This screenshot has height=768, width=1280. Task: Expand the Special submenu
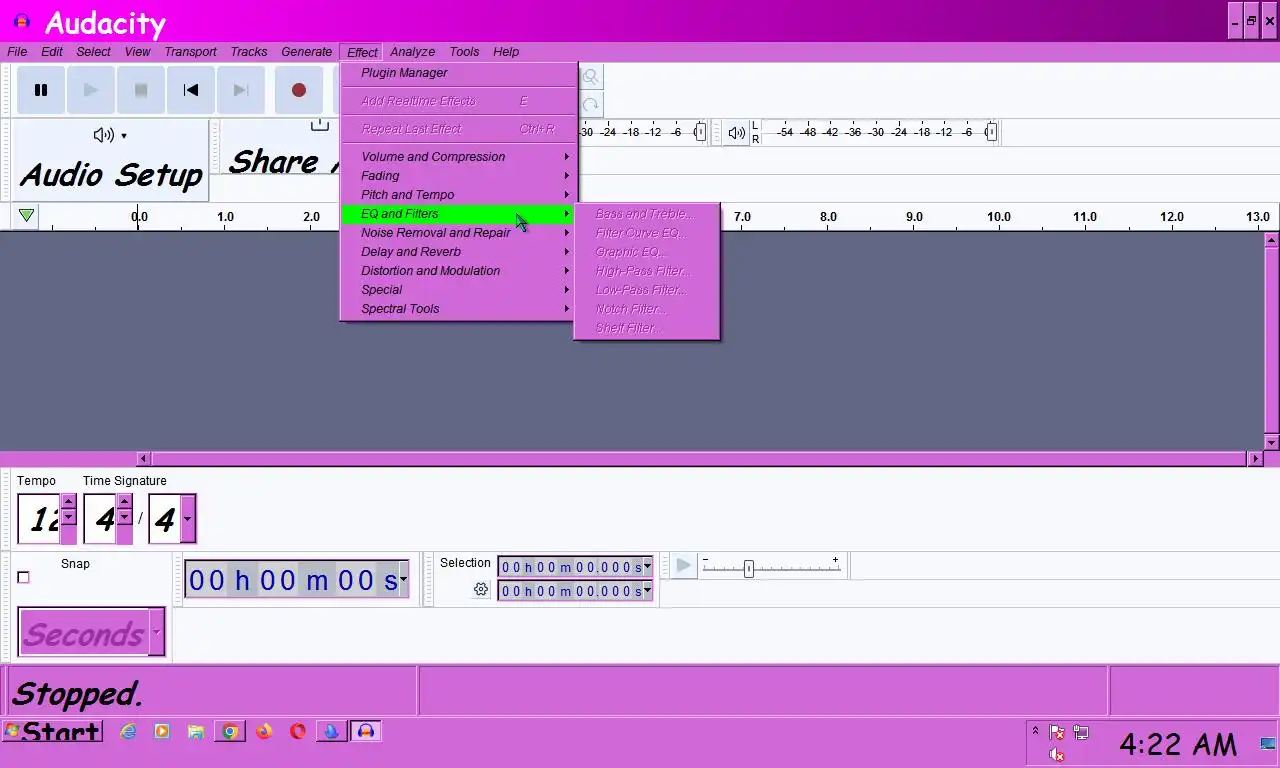pos(459,290)
